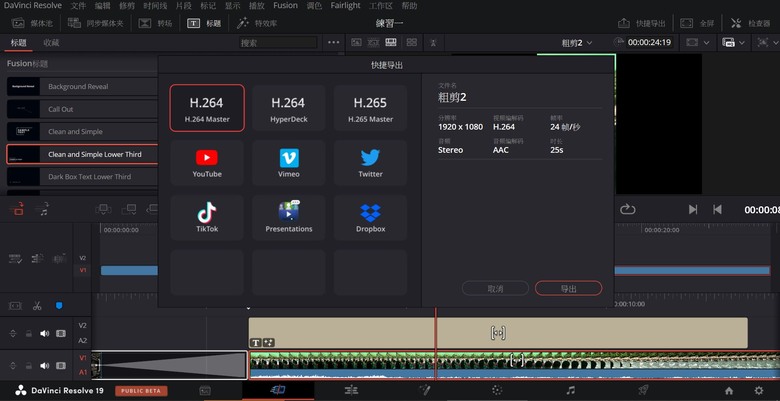780x401 pixels.
Task: Mute track V1/A1 audio speaker
Action: click(45, 366)
